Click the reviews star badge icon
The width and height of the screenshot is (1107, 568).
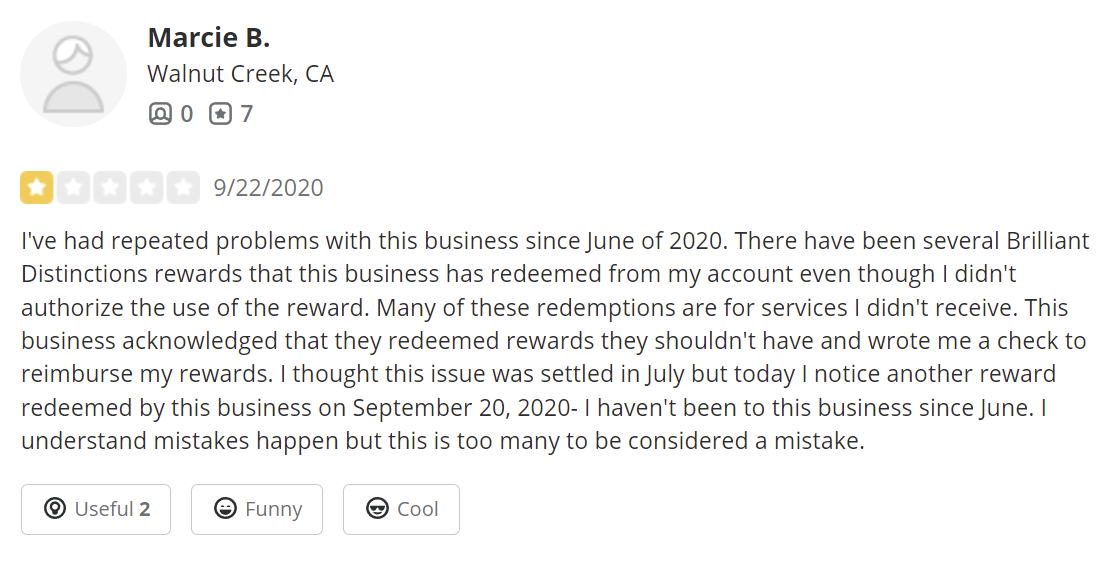(x=220, y=114)
